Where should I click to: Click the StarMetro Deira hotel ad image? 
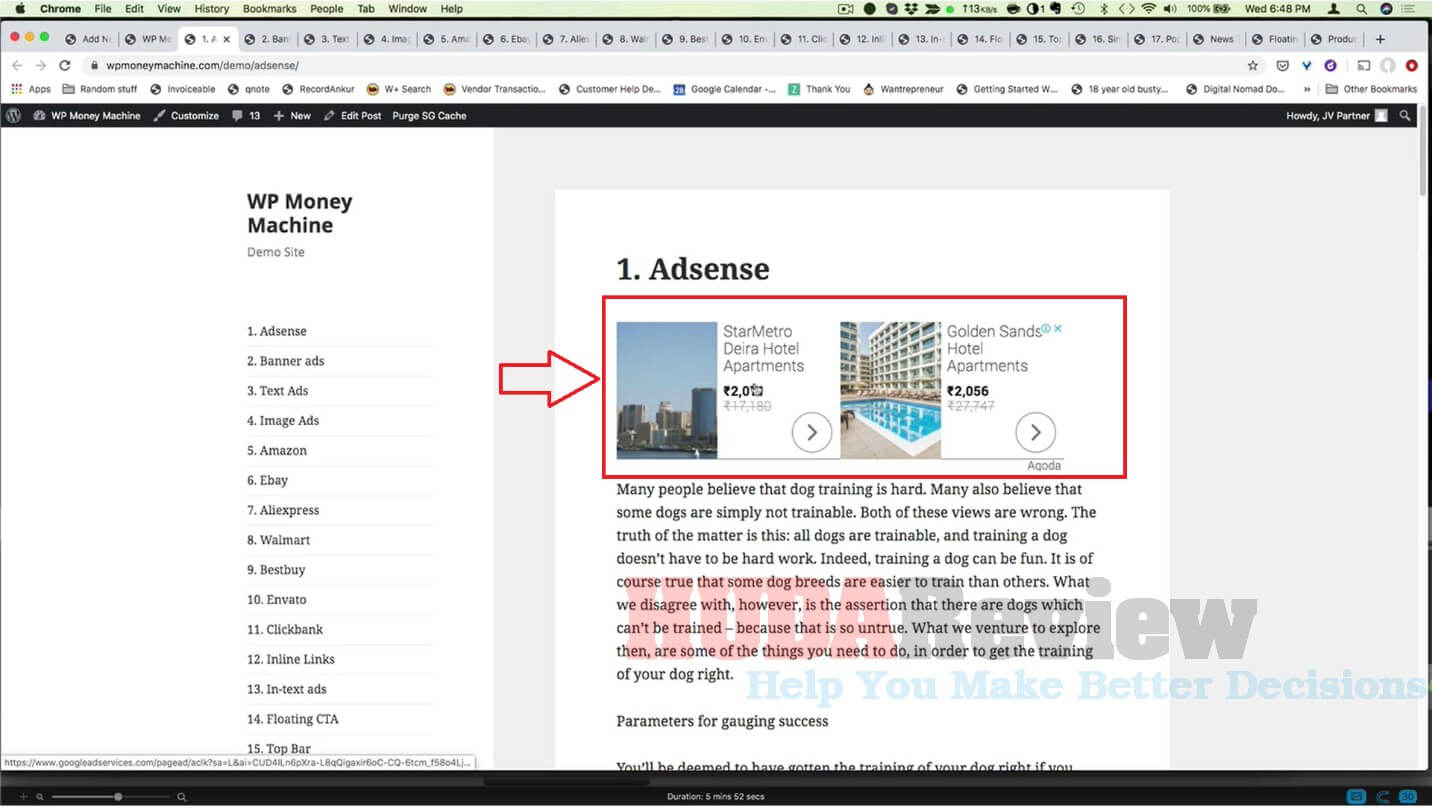(667, 390)
